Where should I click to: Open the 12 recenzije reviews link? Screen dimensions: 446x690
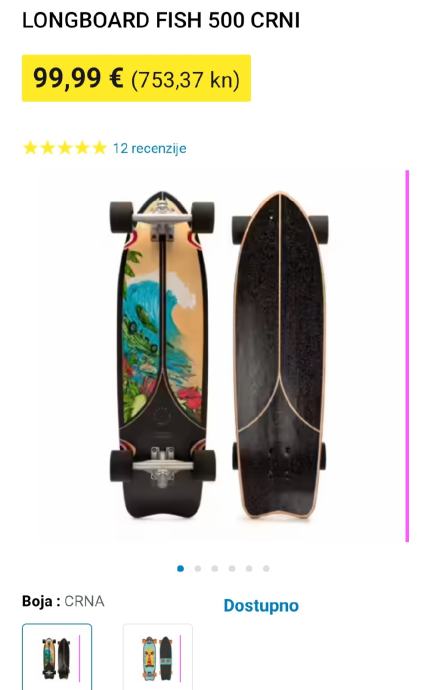pyautogui.click(x=150, y=148)
